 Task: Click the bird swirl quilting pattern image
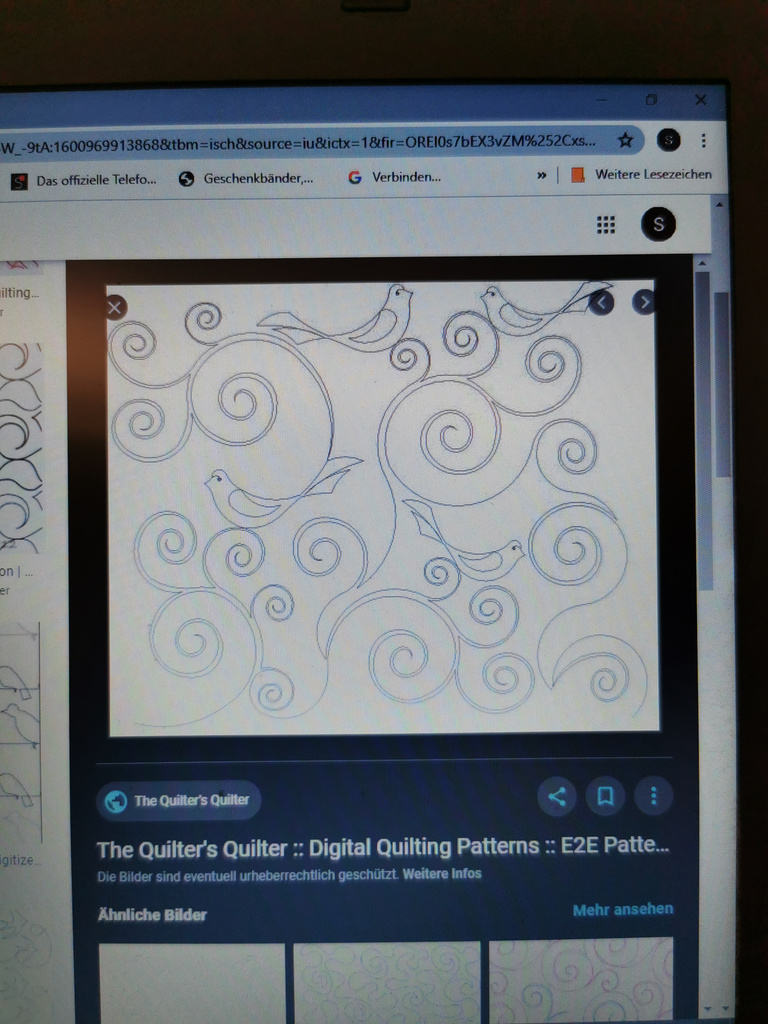tap(384, 508)
